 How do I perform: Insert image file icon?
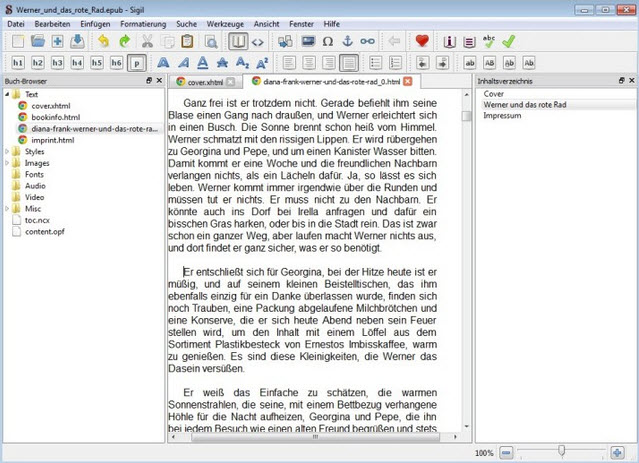[308, 41]
